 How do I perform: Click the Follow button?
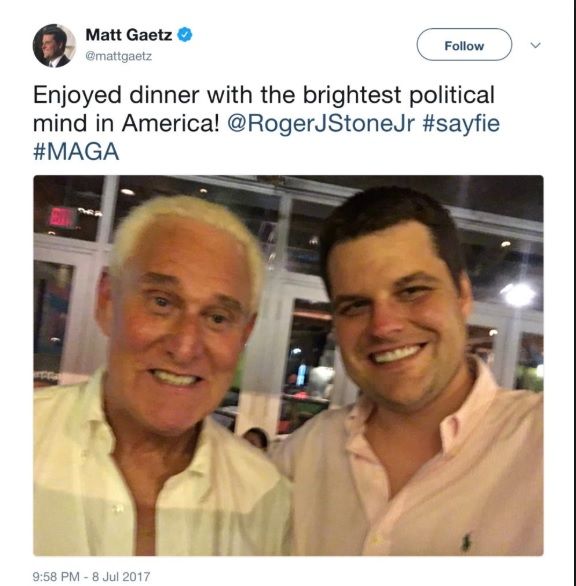[x=464, y=44]
